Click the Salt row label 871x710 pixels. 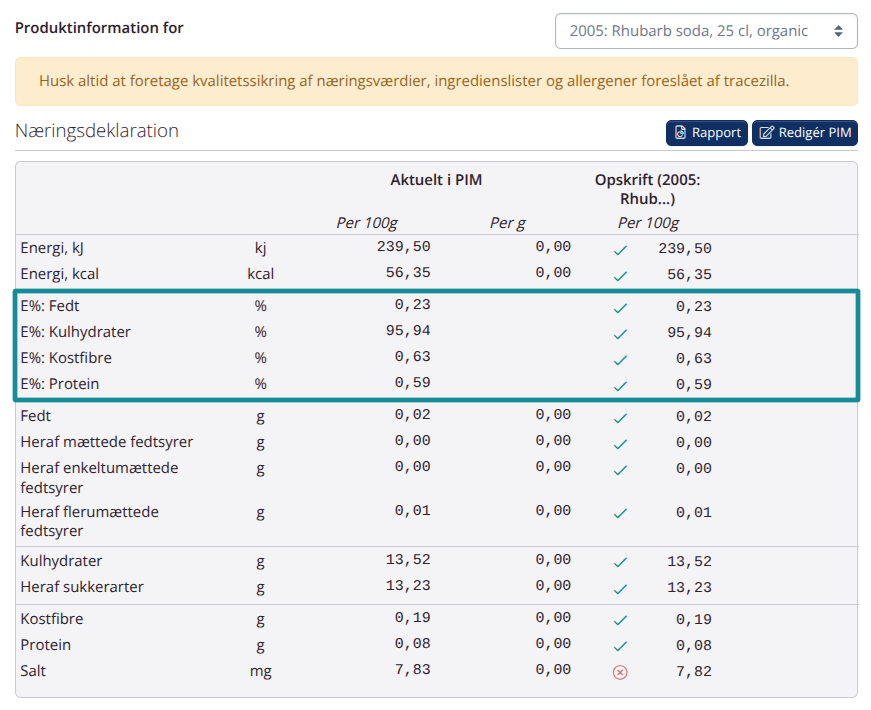35,671
